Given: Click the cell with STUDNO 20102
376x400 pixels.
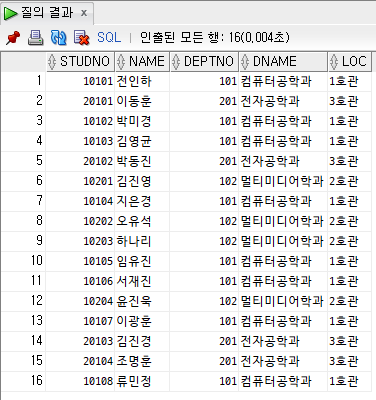Looking at the screenshot, I should (x=80, y=161).
